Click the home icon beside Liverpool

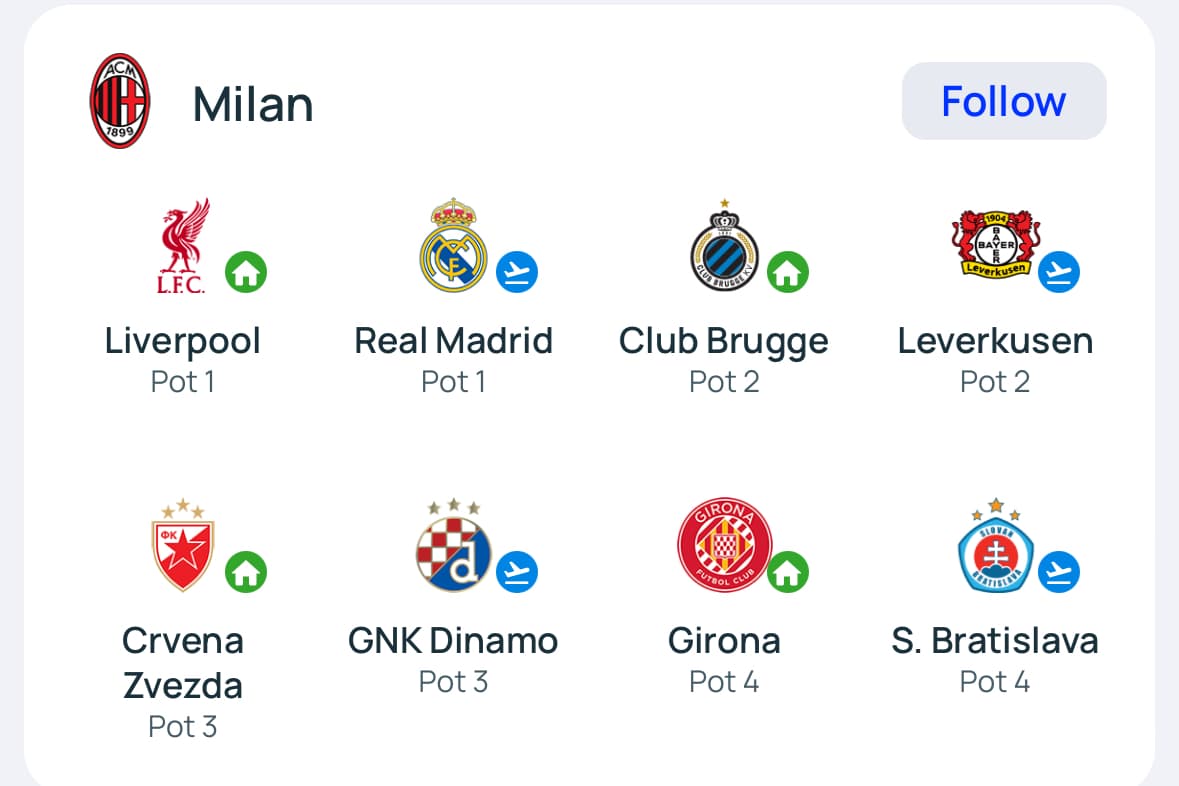click(246, 272)
